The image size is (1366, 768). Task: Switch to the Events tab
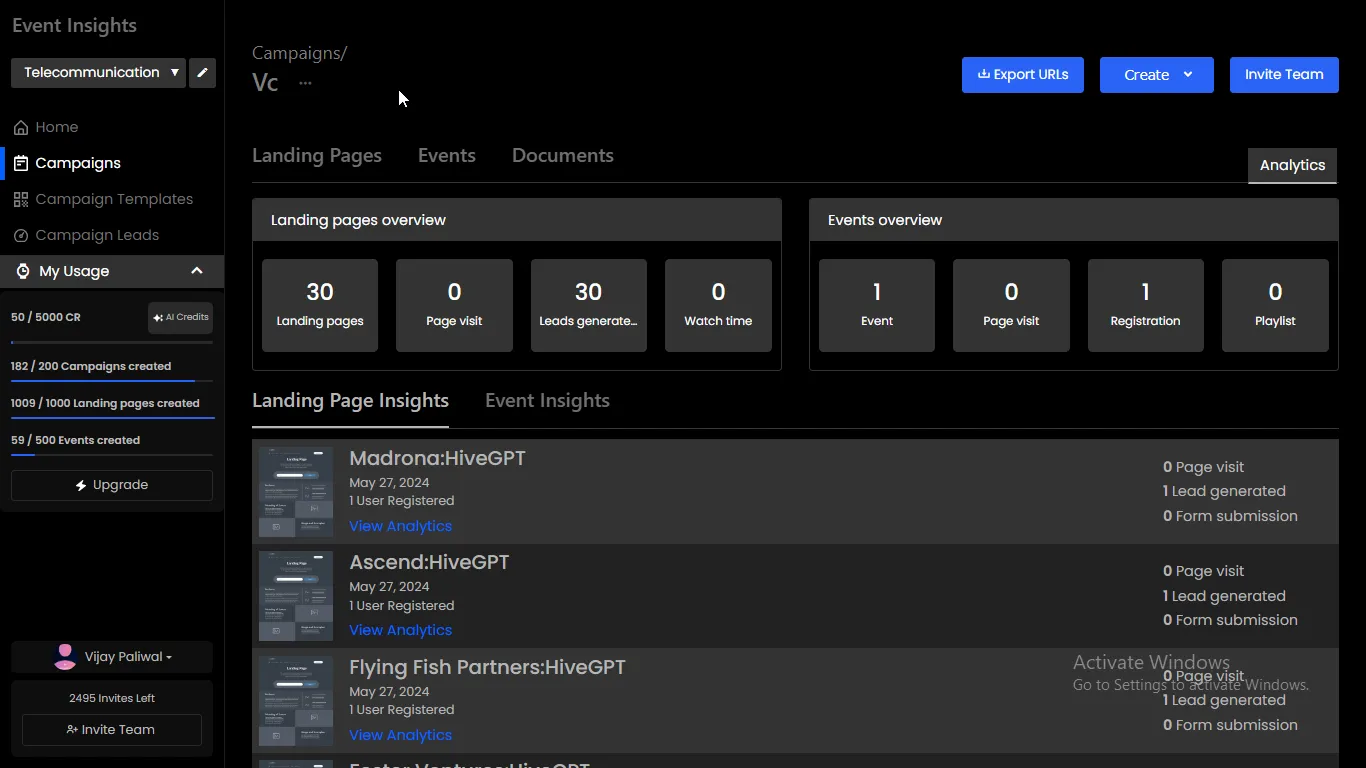tap(447, 156)
